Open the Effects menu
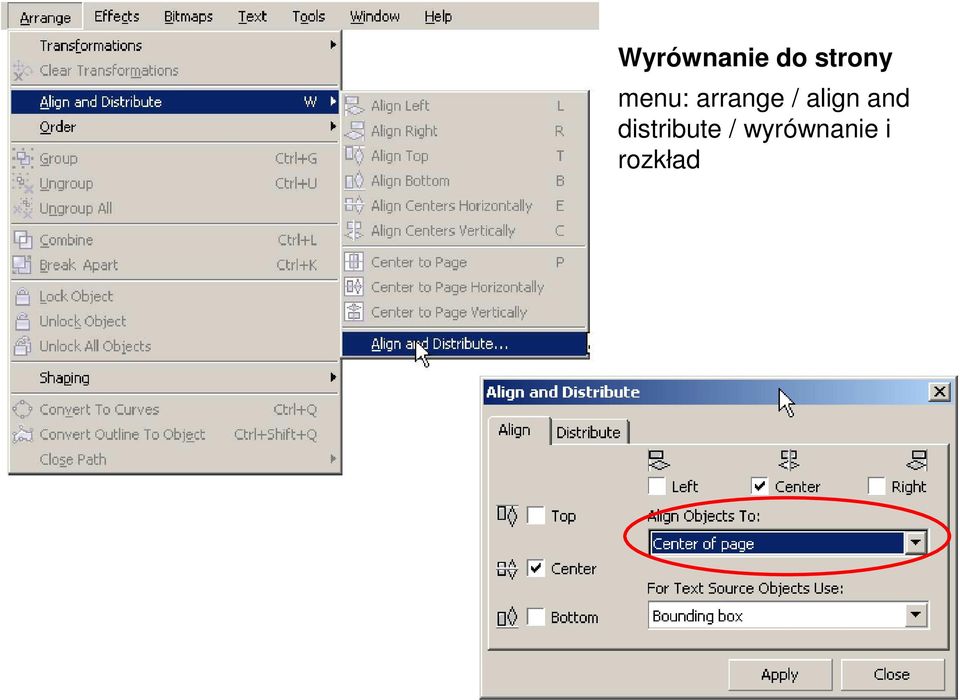The width and height of the screenshot is (960, 700). point(116,17)
